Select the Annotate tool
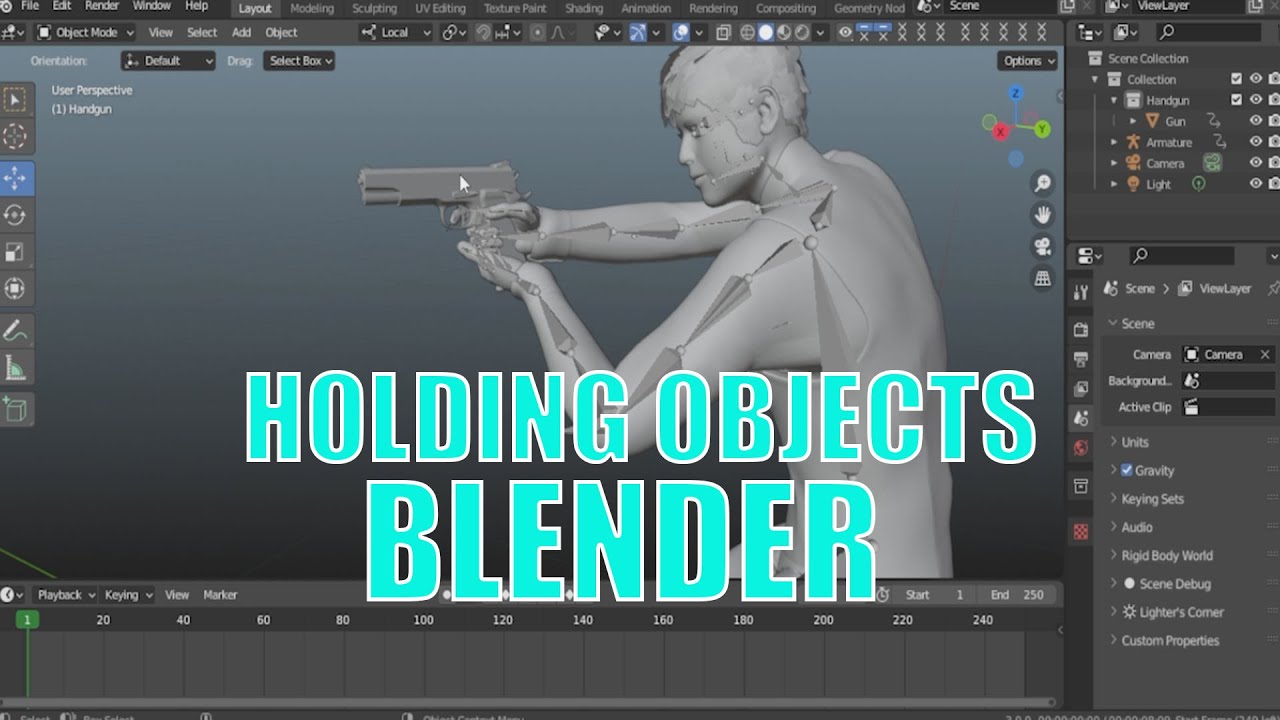The height and width of the screenshot is (720, 1280). [x=15, y=331]
